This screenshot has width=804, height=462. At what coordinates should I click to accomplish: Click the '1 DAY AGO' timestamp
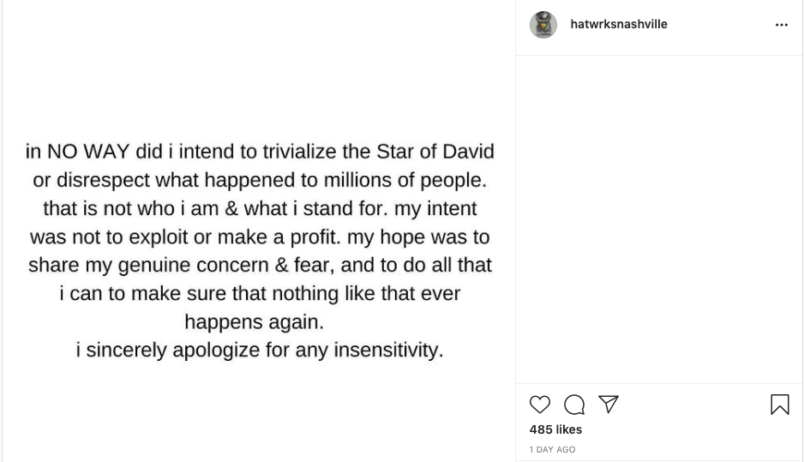coord(552,449)
